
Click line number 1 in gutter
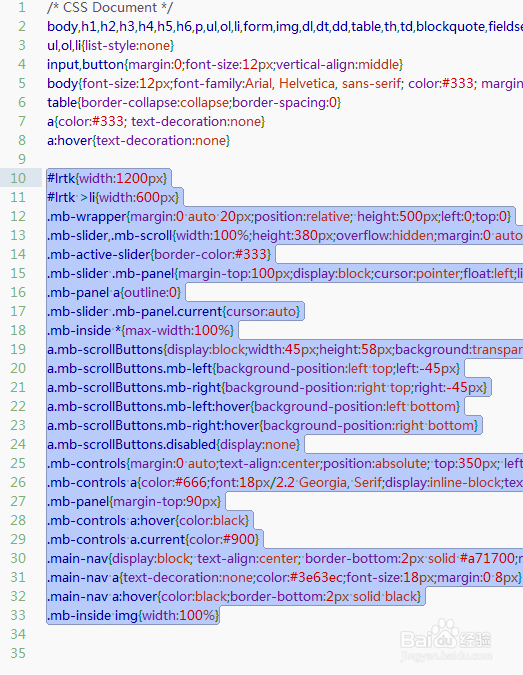(x=22, y=7)
